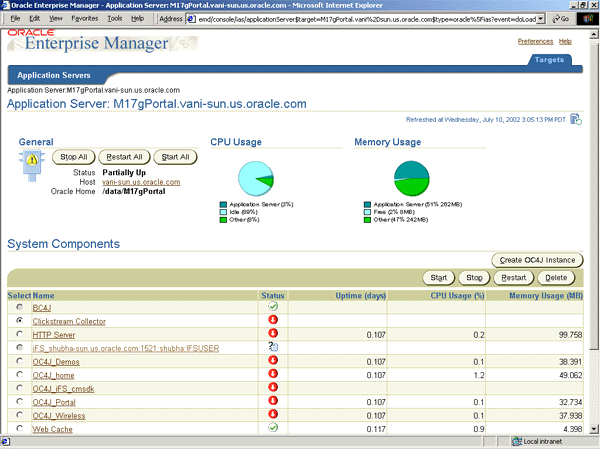Open the Web Cache component link

[x=52, y=429]
